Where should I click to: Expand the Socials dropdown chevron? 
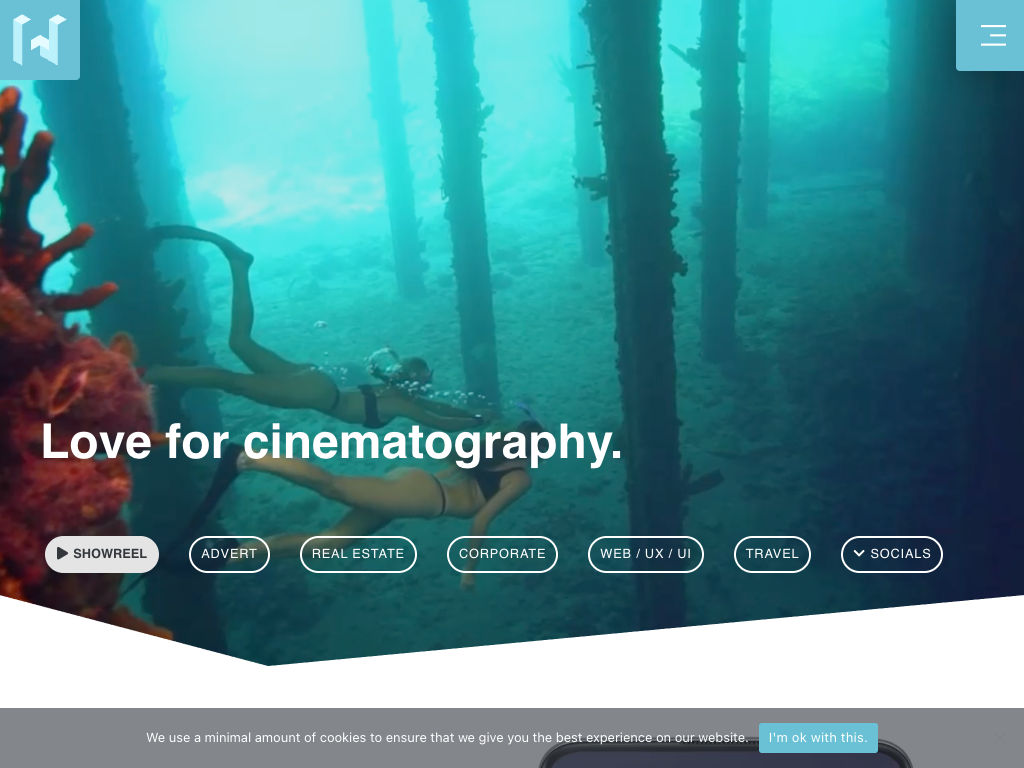858,553
